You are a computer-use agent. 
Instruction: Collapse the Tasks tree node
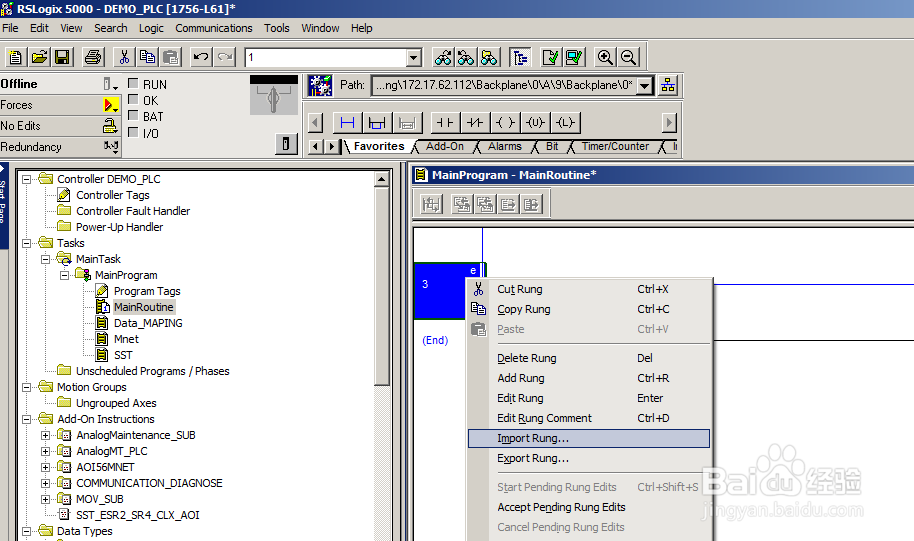tap(27, 244)
